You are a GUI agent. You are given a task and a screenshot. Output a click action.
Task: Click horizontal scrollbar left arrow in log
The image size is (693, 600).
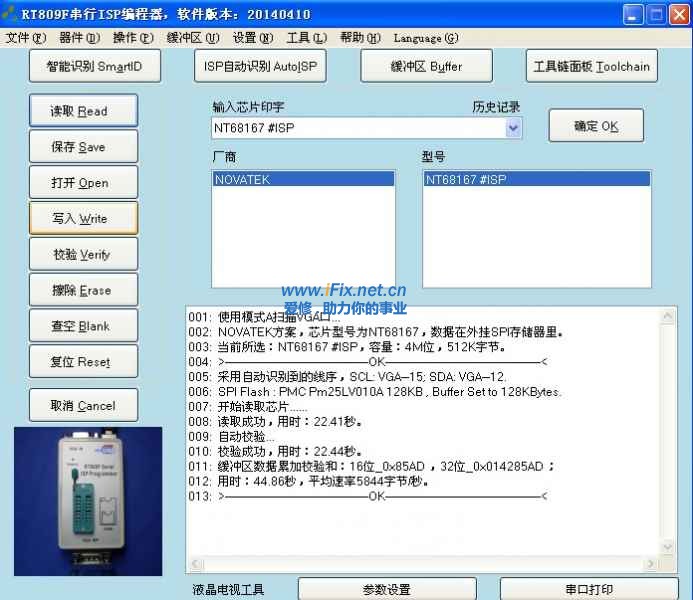pos(197,564)
